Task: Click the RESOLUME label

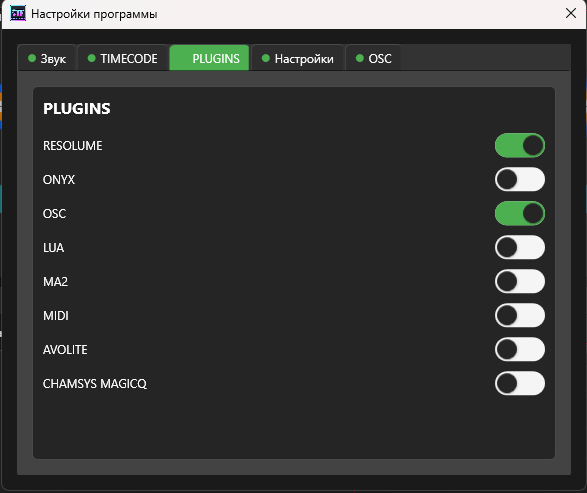Action: point(73,146)
